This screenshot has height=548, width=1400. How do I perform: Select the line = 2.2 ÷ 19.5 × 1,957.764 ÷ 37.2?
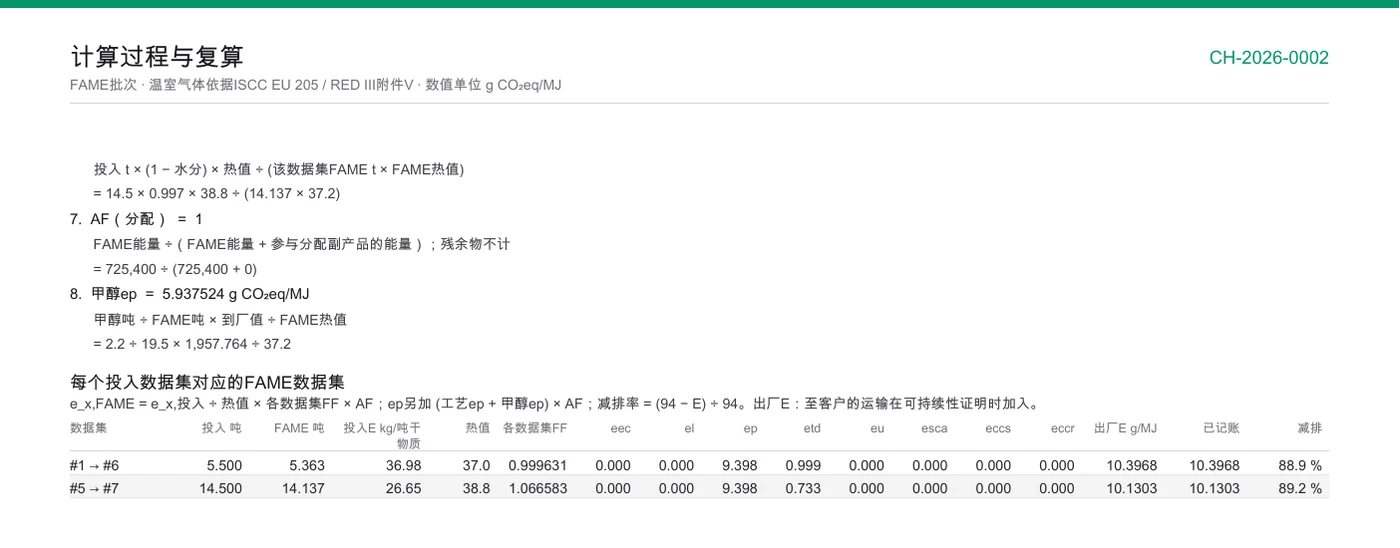pos(192,344)
